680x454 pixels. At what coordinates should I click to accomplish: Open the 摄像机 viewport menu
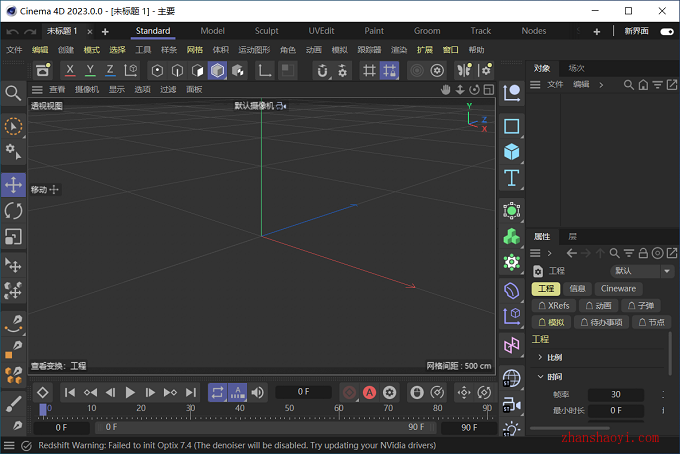click(x=87, y=90)
